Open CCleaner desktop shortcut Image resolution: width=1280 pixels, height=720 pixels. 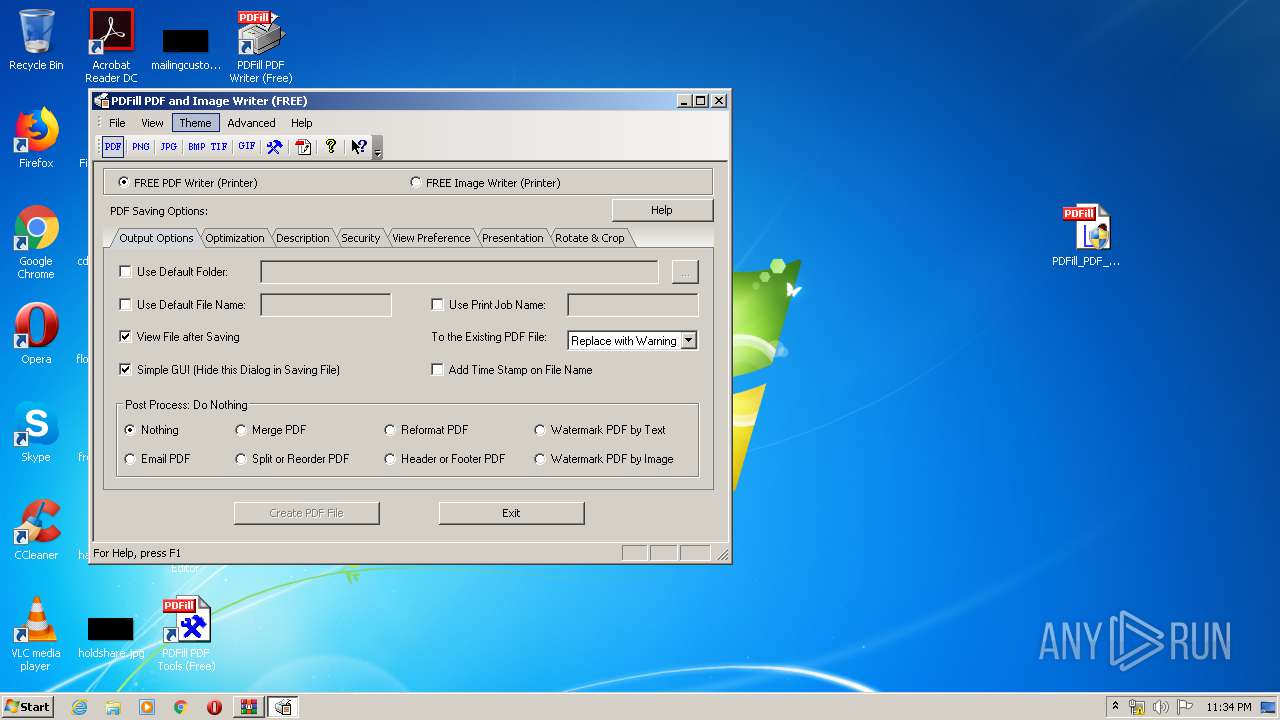coord(36,530)
